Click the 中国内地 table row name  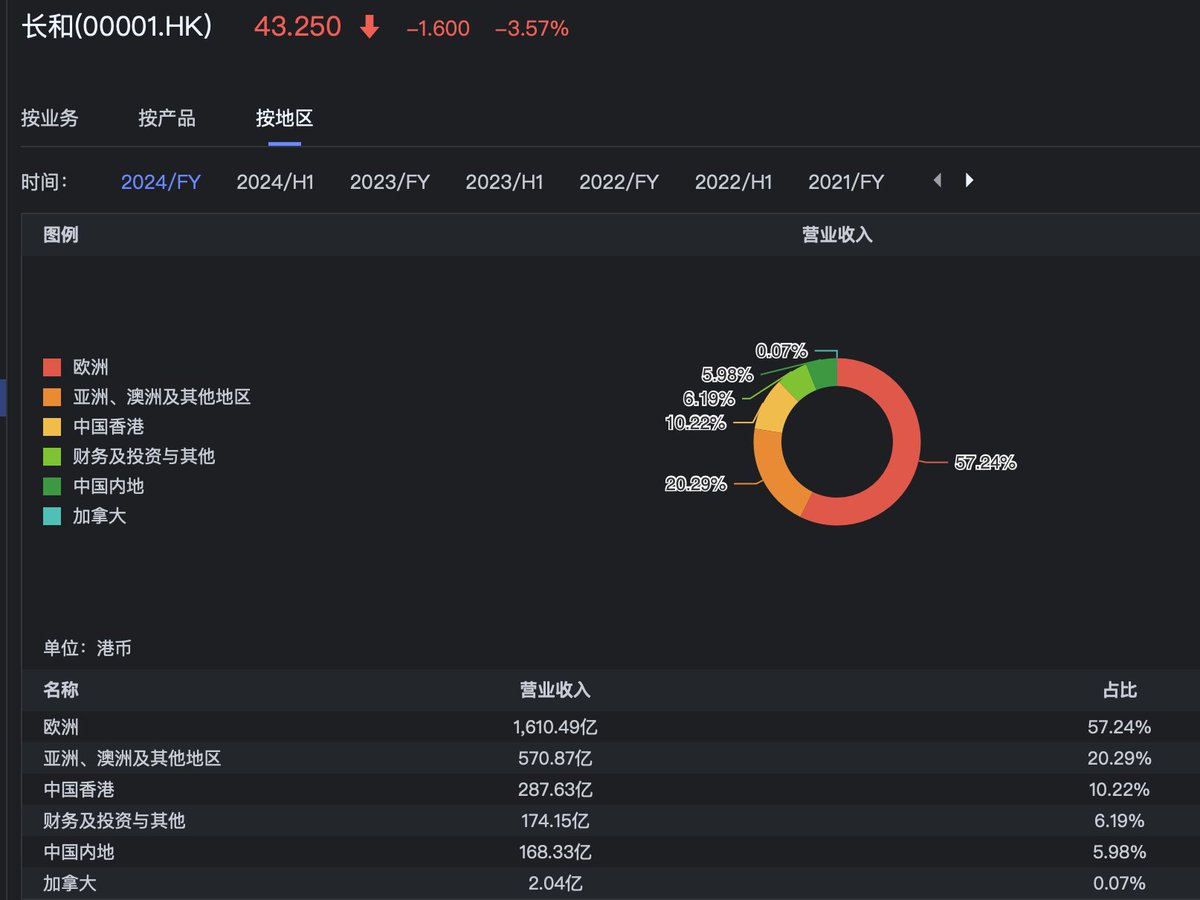79,852
